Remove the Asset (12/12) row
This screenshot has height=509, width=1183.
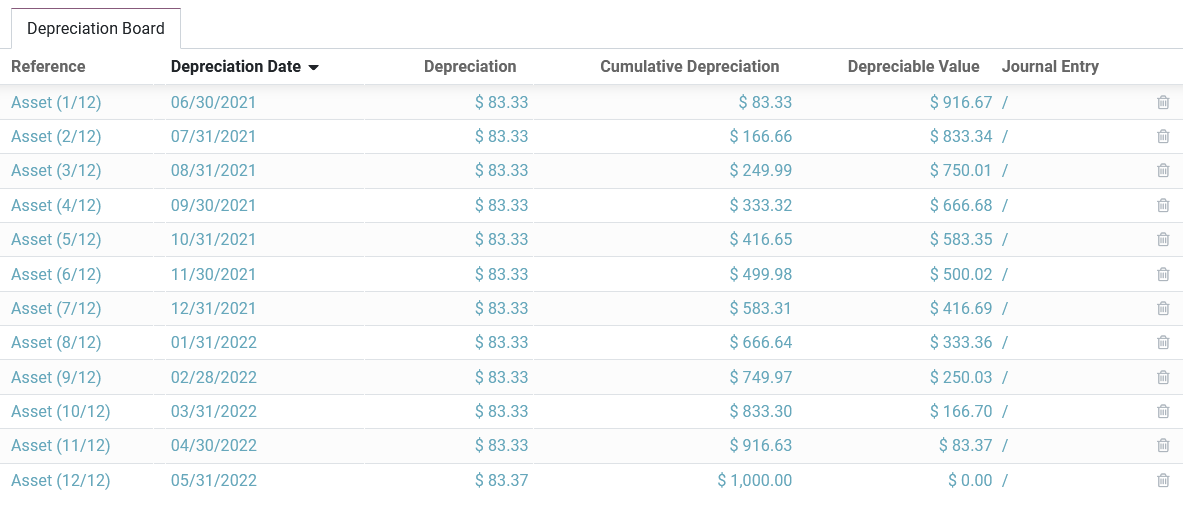(1163, 480)
